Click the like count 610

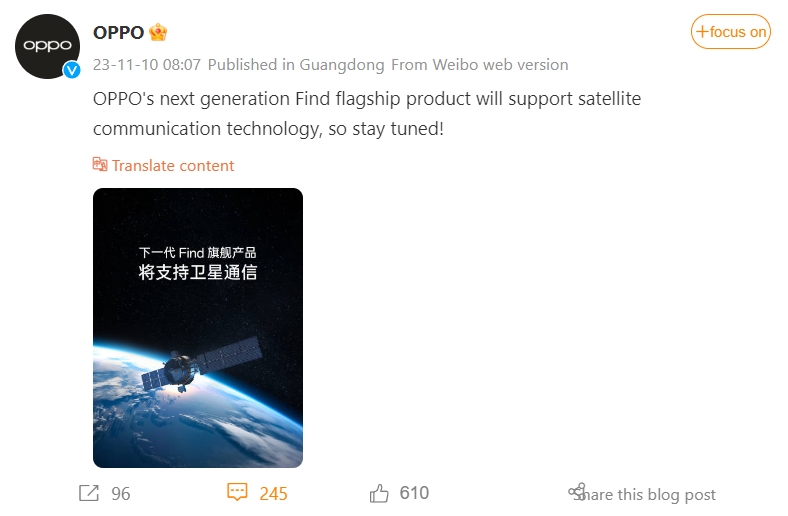pyautogui.click(x=414, y=493)
